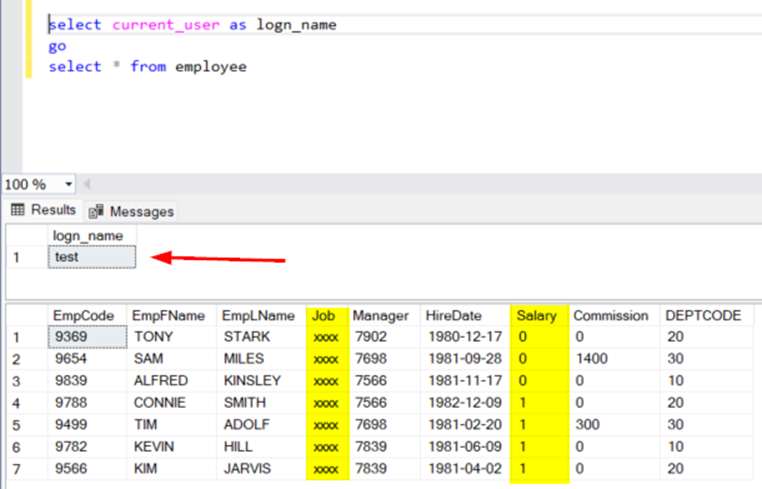Select EmpCode cell 9839
Screen dimensions: 762x489
coord(87,381)
